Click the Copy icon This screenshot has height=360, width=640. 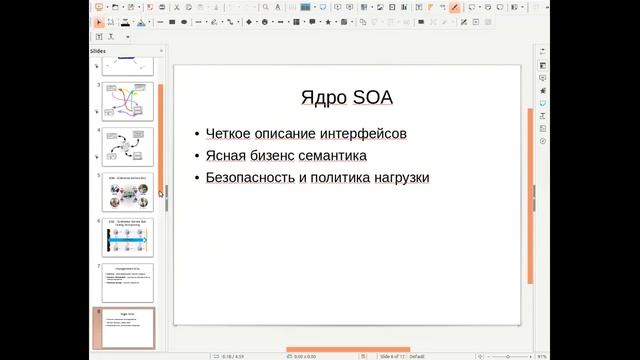pyautogui.click(x=189, y=7)
